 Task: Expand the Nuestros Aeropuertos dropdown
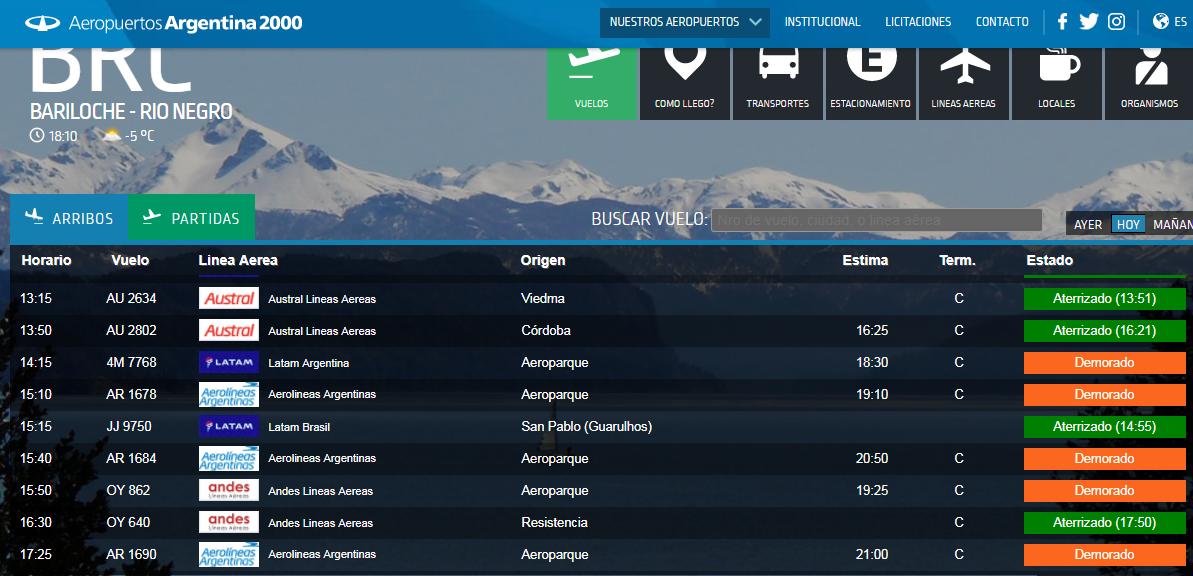point(685,22)
